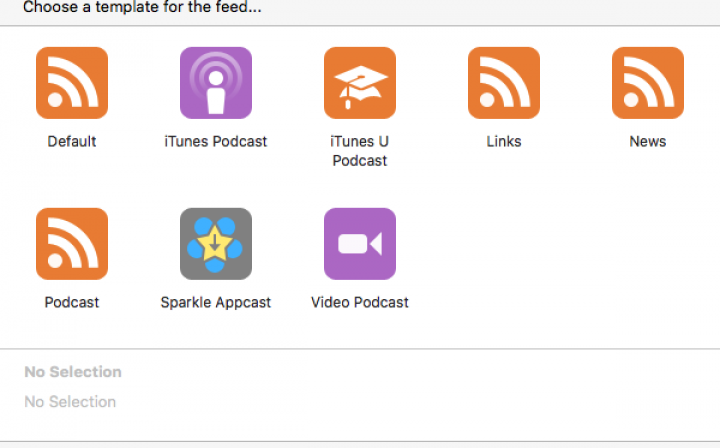This screenshot has width=720, height=448.
Task: Choose the Video Podcast camera icon
Action: [x=360, y=244]
